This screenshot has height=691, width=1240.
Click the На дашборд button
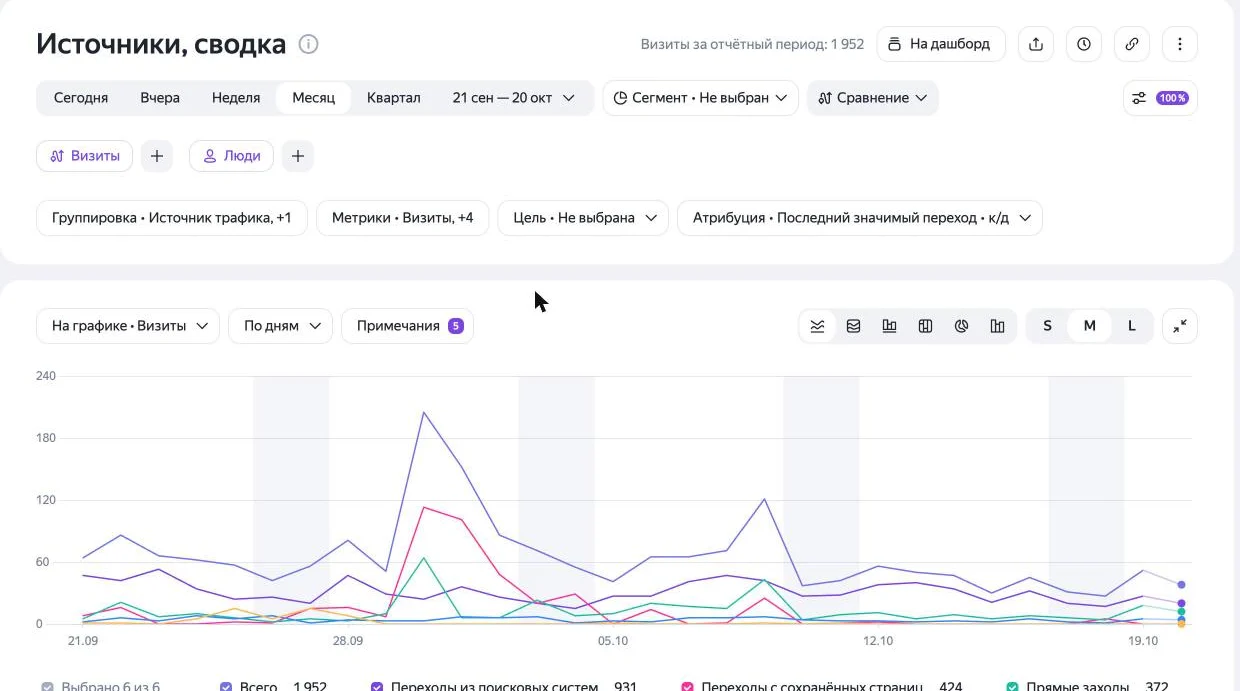(x=941, y=44)
